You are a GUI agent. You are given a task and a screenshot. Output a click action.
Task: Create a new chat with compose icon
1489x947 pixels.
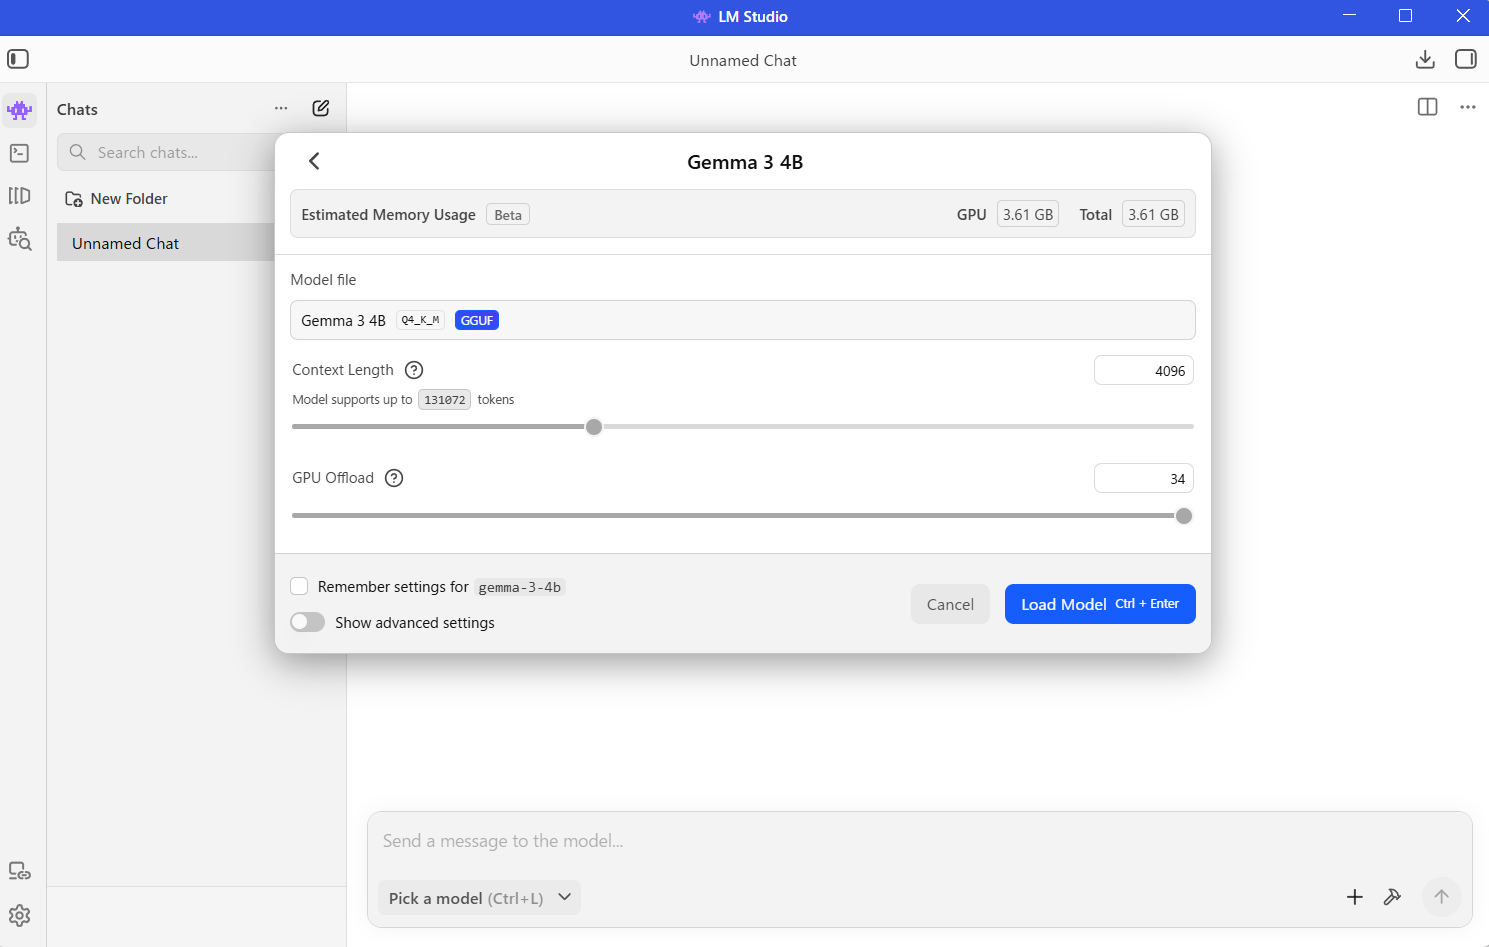coord(321,108)
